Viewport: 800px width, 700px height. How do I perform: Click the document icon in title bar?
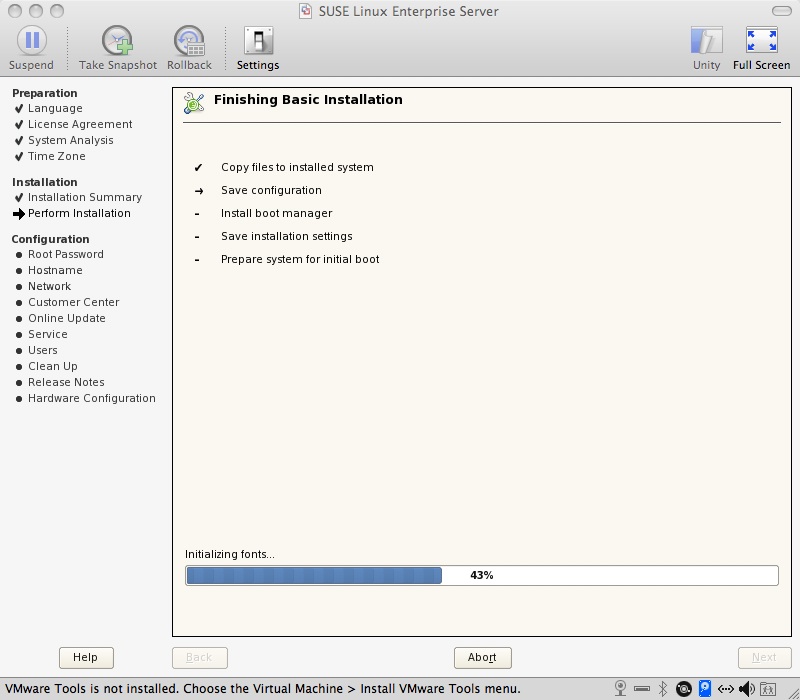tap(305, 11)
